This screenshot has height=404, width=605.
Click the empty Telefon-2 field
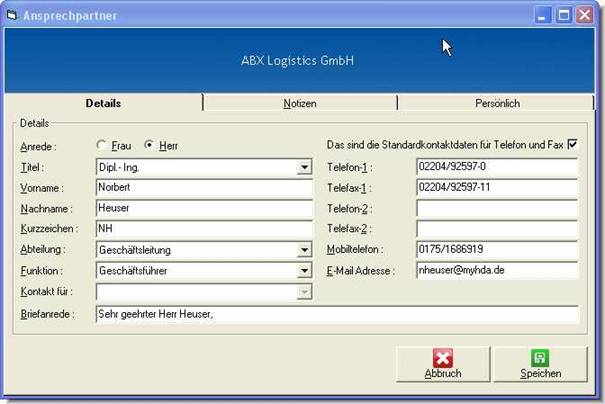497,208
